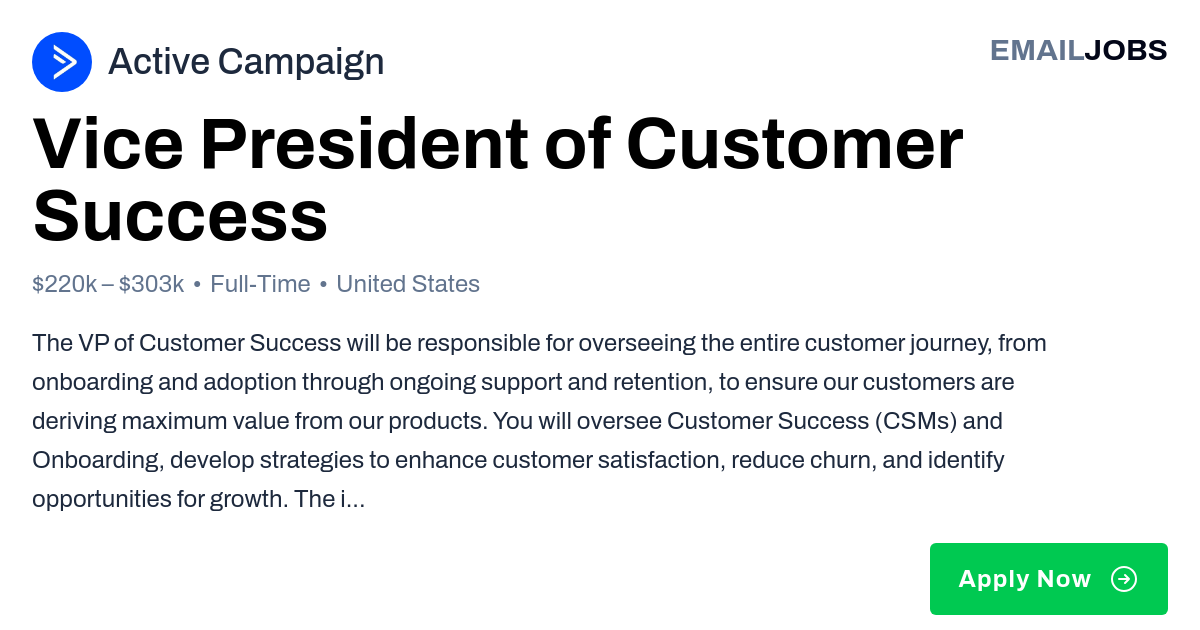Click the white chevron inside the ActiveCampaign logo
This screenshot has width=1200, height=630.
point(64,62)
